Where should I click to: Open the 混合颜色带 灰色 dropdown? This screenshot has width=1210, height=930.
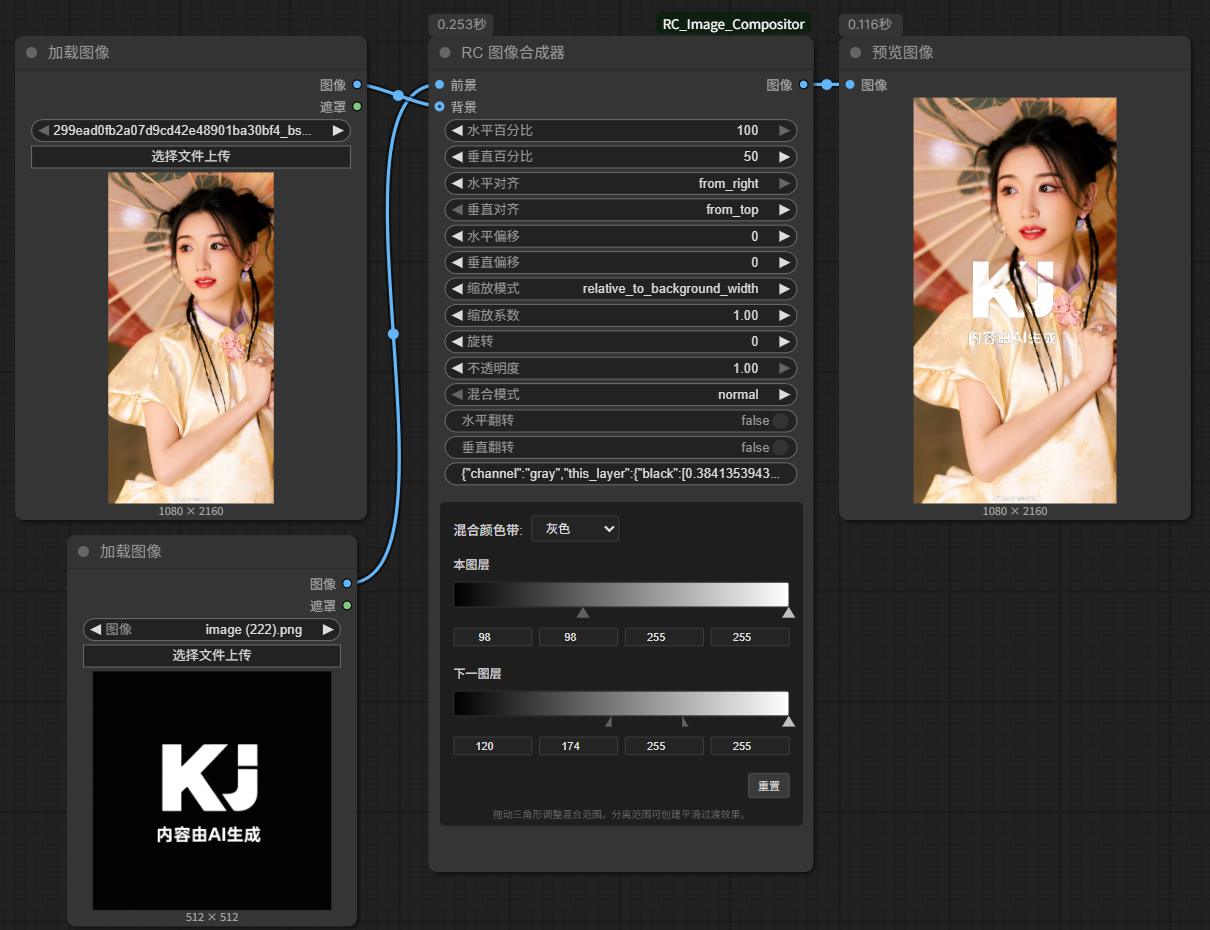tap(575, 528)
